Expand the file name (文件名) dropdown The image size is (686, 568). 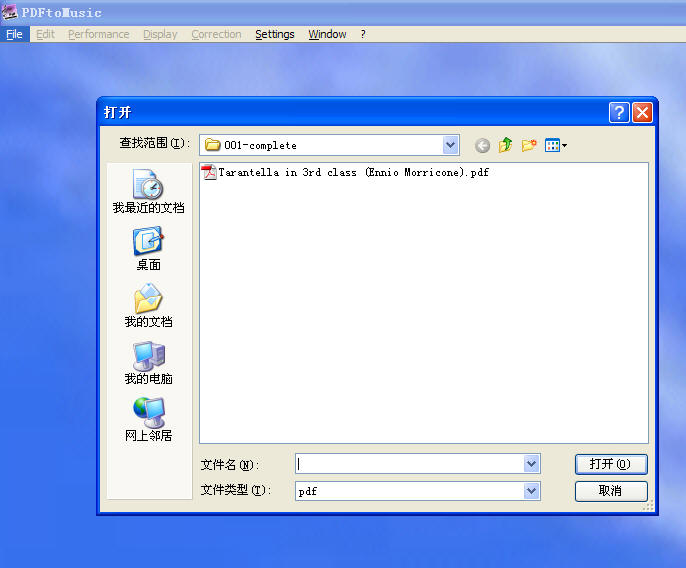tap(531, 464)
